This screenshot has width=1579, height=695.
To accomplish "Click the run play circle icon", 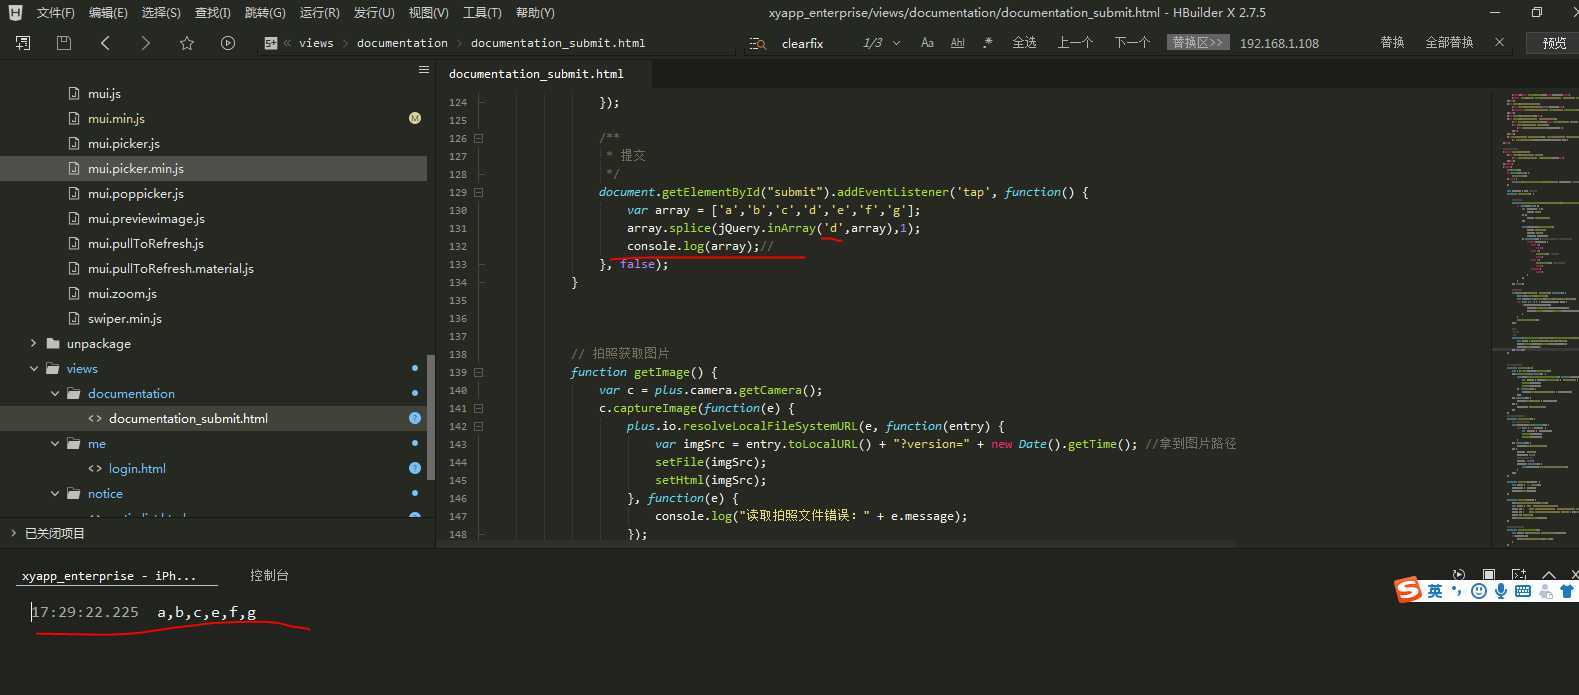I will (228, 43).
